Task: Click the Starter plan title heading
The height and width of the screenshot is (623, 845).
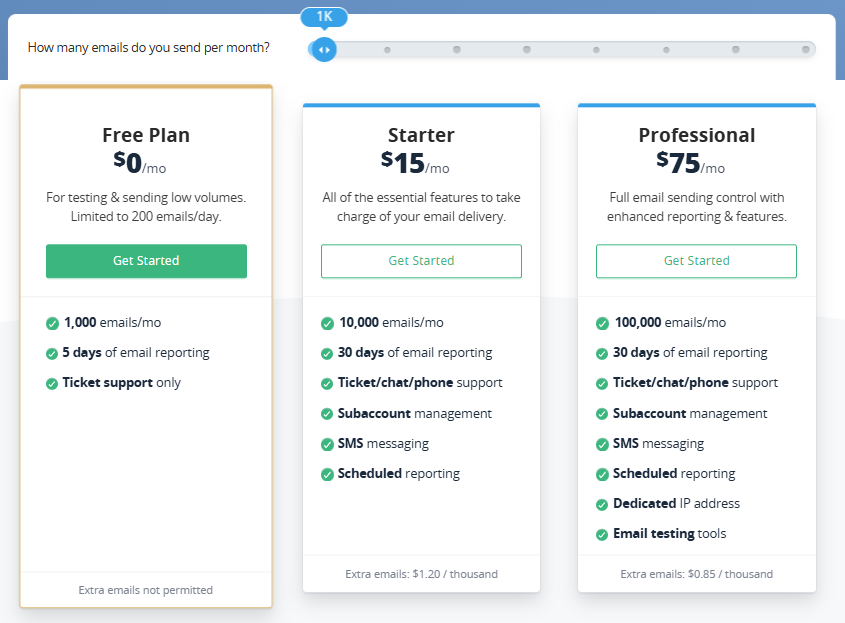Action: 421,135
